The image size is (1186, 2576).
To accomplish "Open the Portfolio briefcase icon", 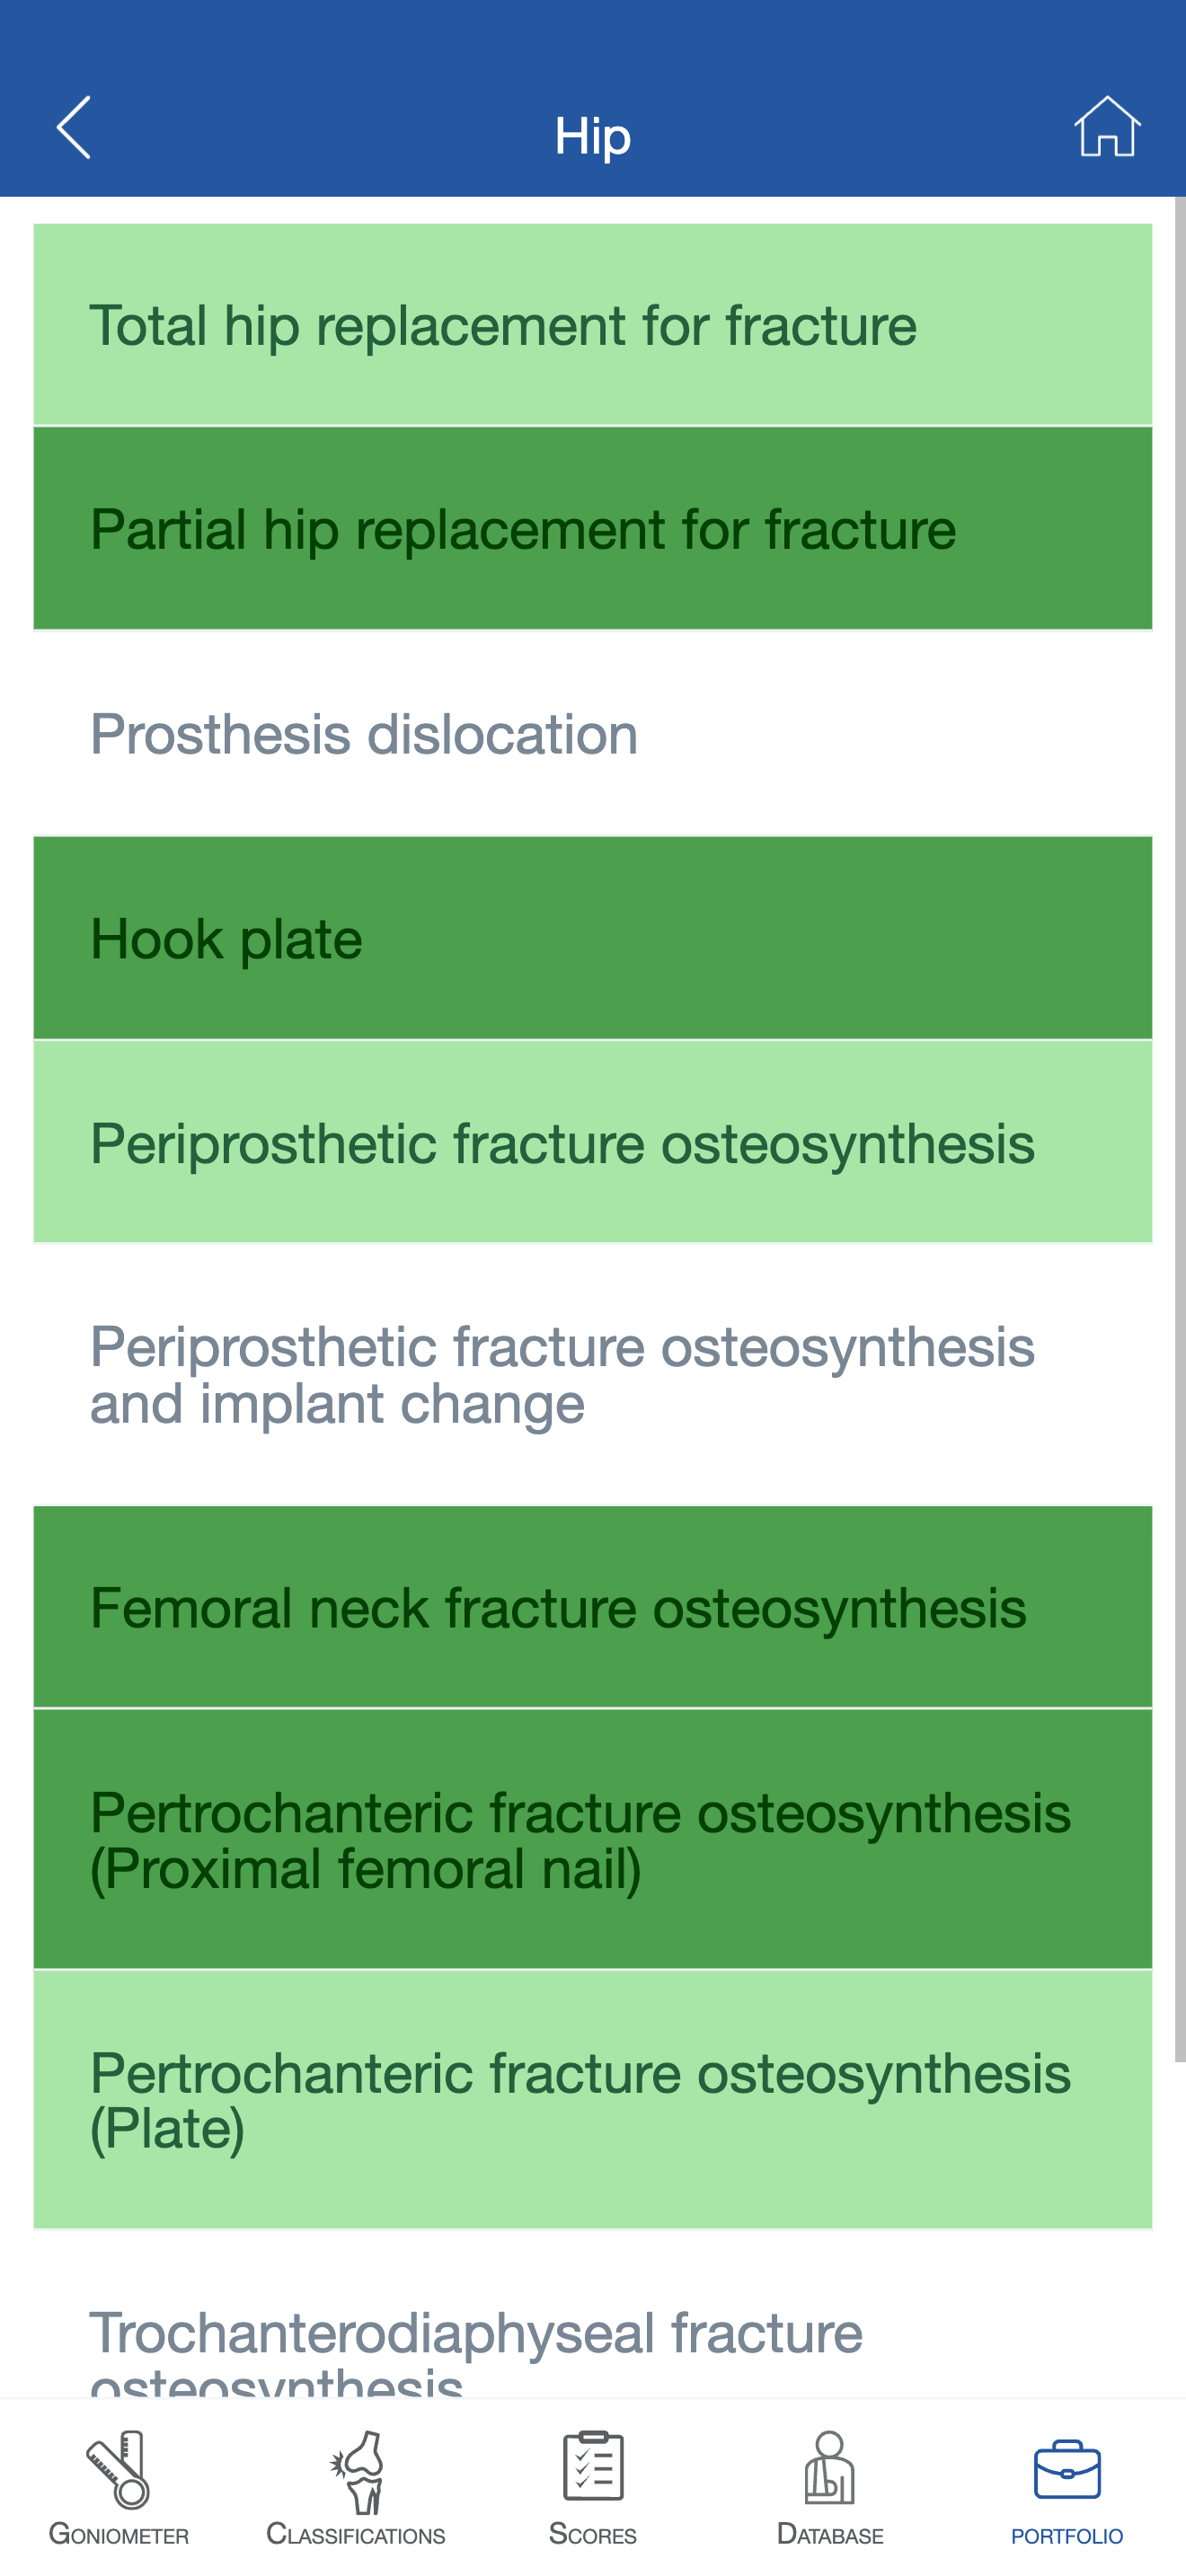I will pyautogui.click(x=1067, y=2468).
